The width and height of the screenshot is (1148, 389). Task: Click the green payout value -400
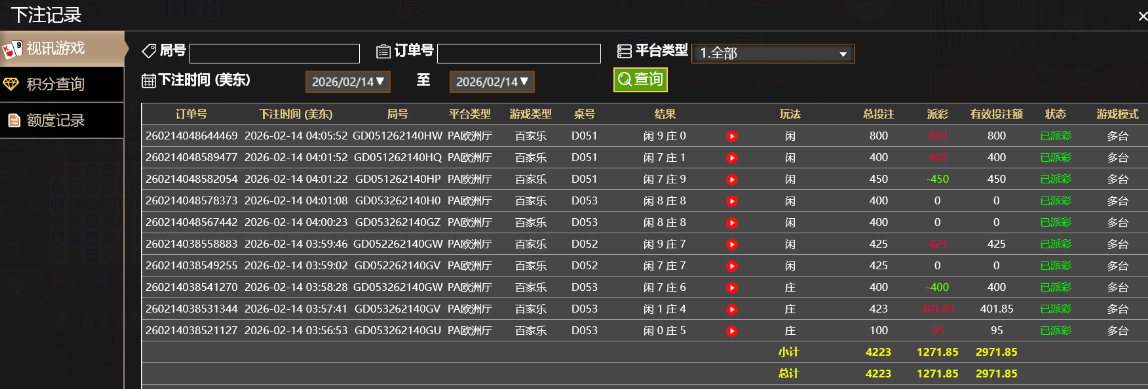click(937, 287)
